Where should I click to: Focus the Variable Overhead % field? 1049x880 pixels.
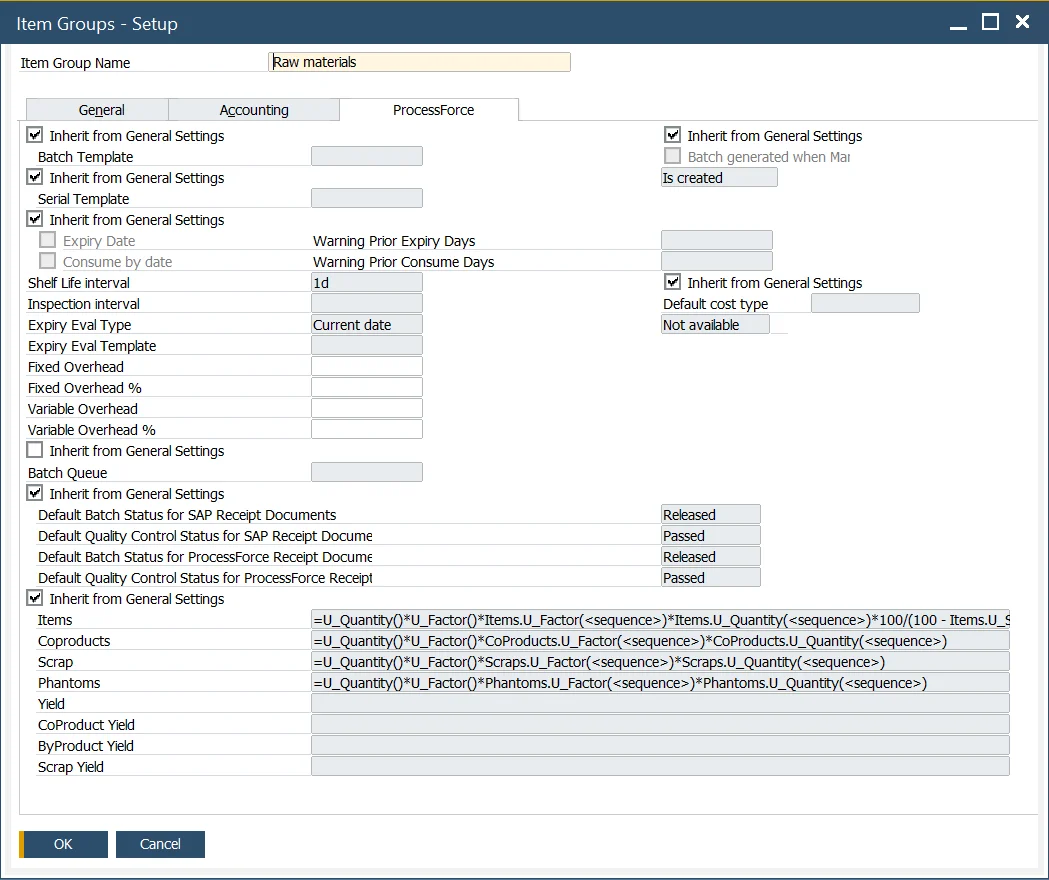pyautogui.click(x=367, y=430)
